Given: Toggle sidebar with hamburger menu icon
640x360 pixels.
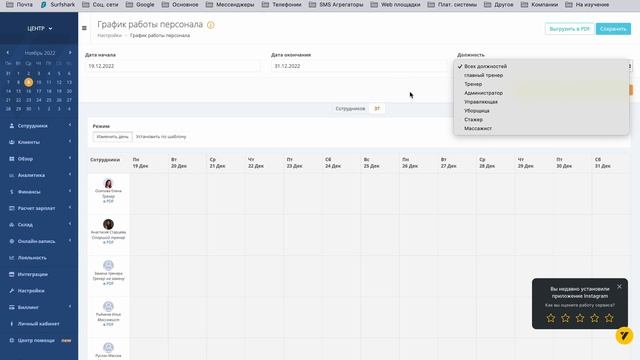Looking at the screenshot, I should [84, 28].
